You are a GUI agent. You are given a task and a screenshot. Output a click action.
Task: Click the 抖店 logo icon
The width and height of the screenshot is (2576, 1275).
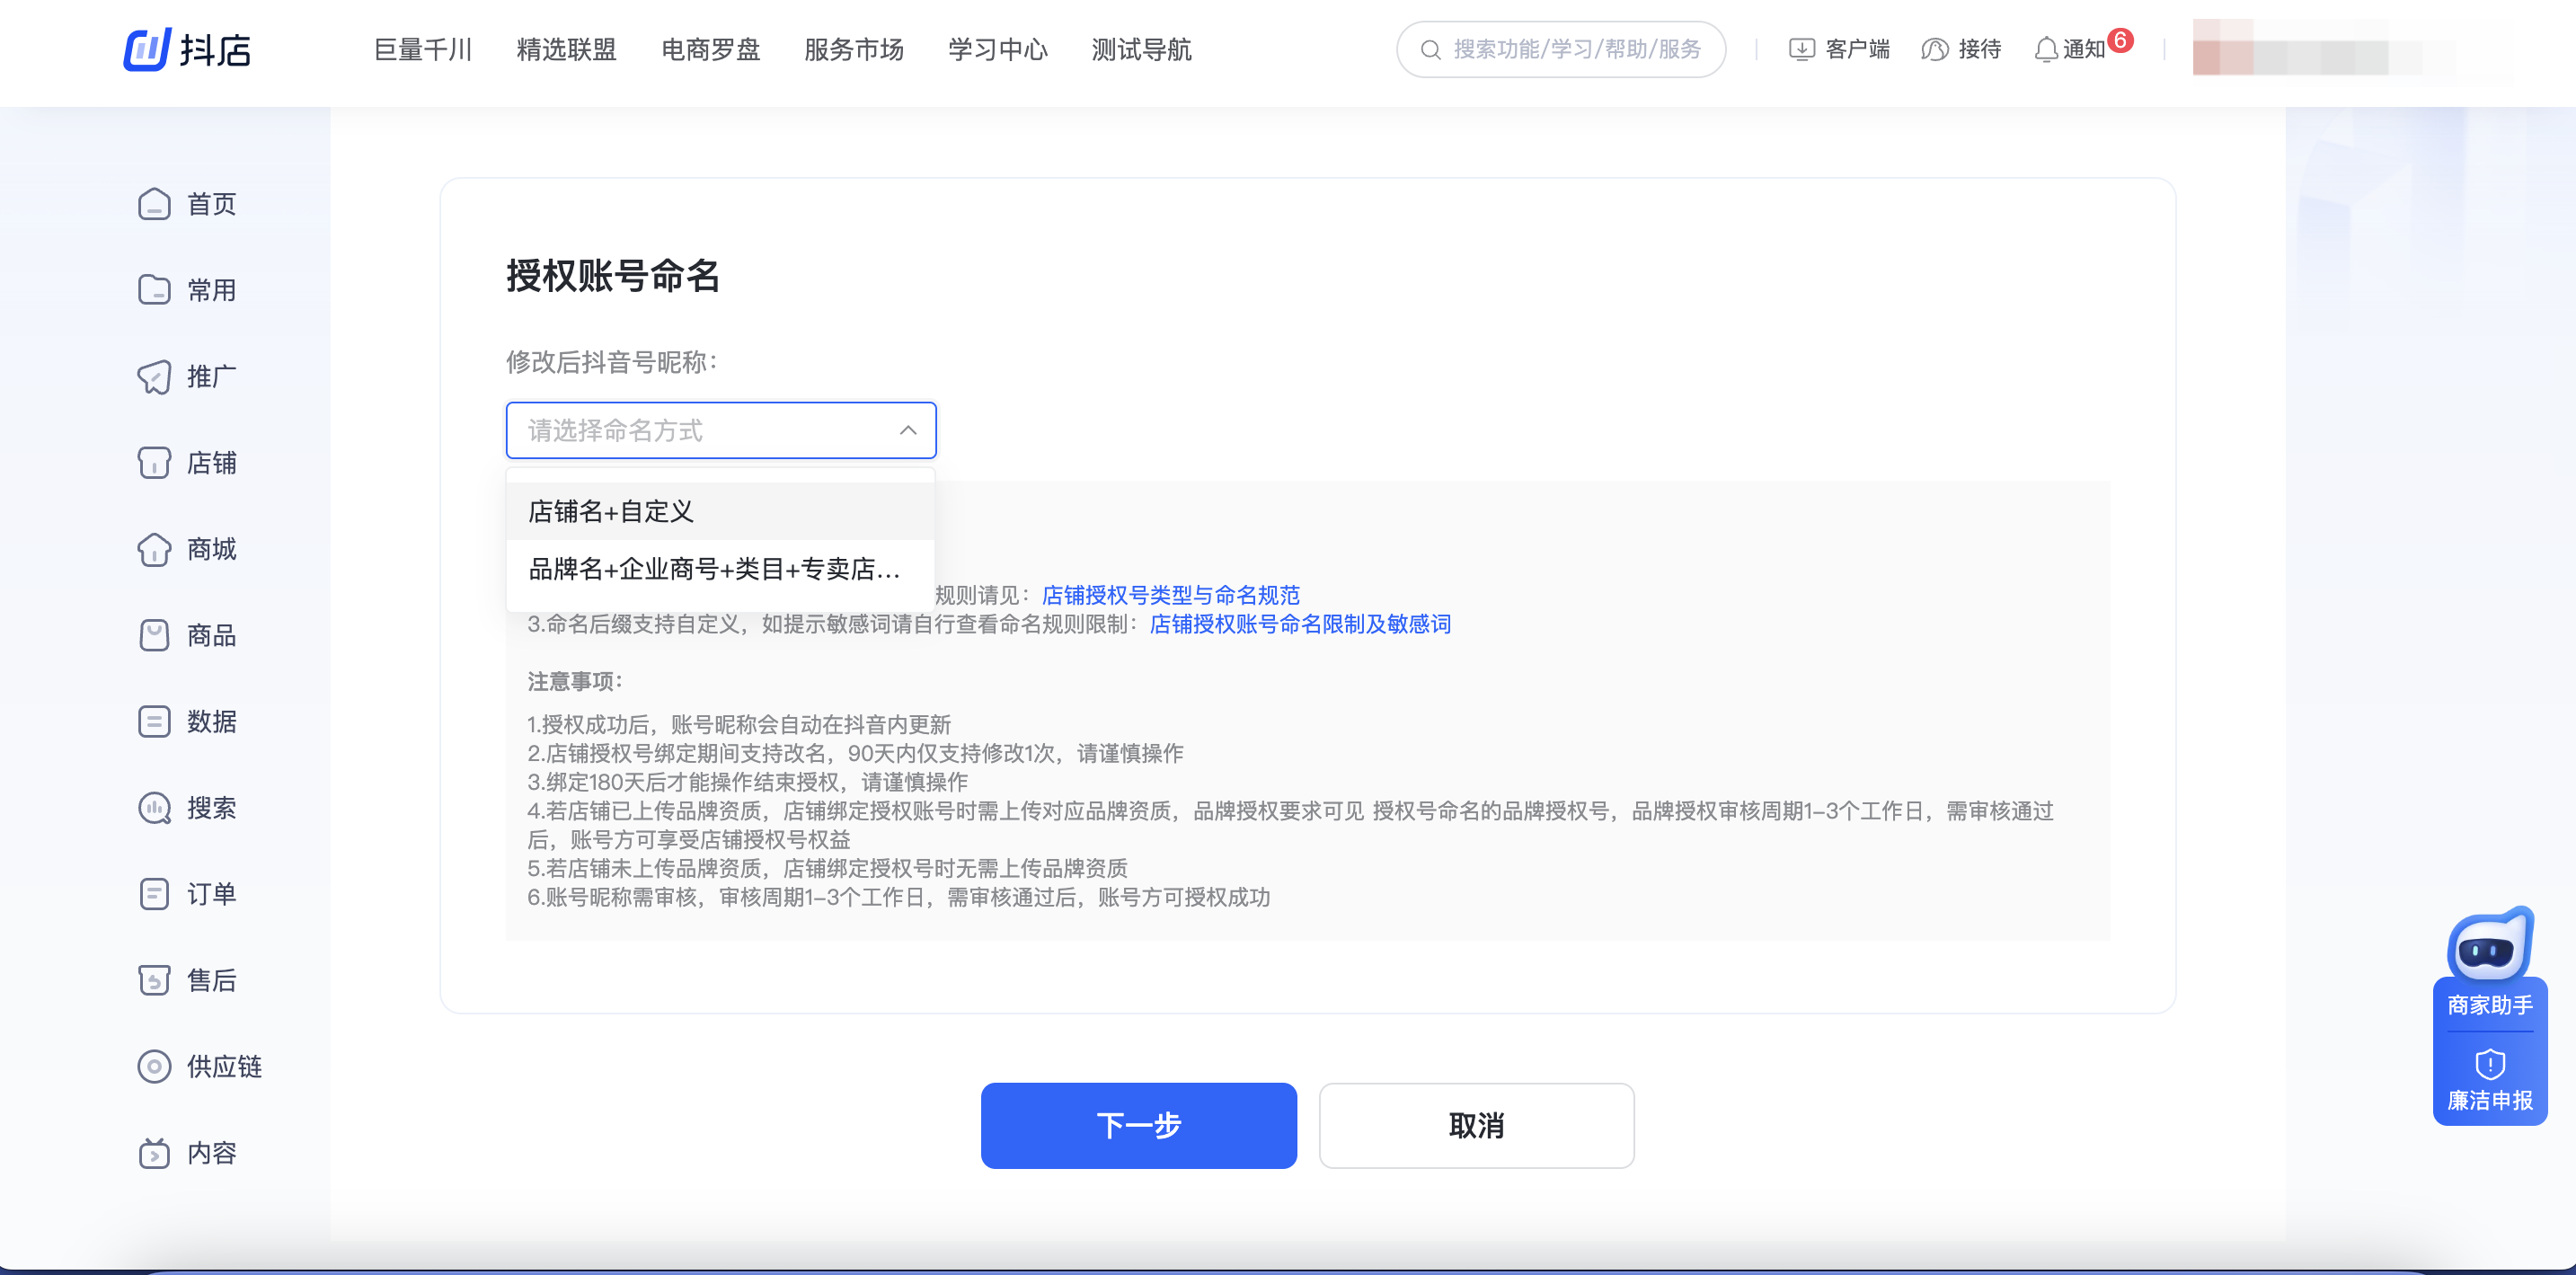147,49
